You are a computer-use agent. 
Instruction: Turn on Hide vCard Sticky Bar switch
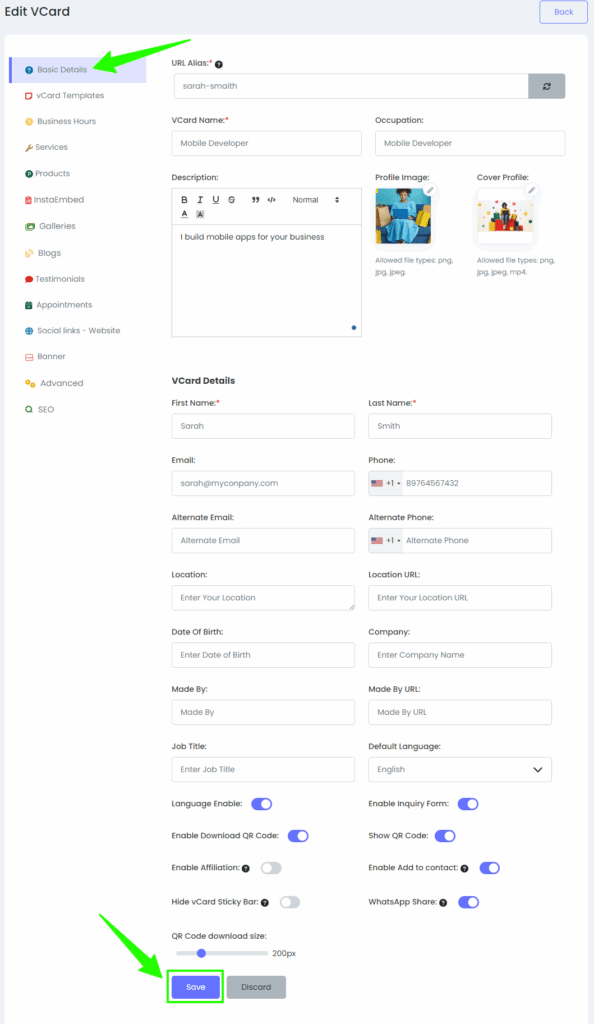point(290,902)
